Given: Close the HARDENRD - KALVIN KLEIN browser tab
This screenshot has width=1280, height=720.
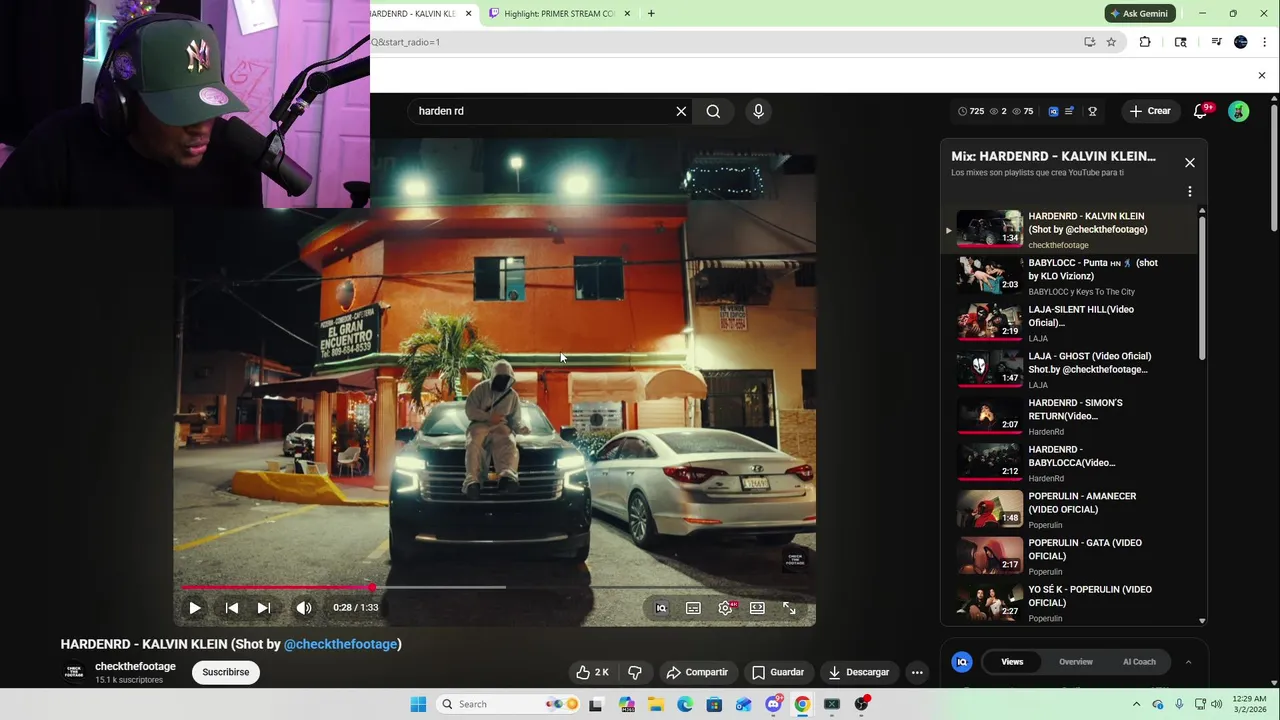Looking at the screenshot, I should [468, 14].
